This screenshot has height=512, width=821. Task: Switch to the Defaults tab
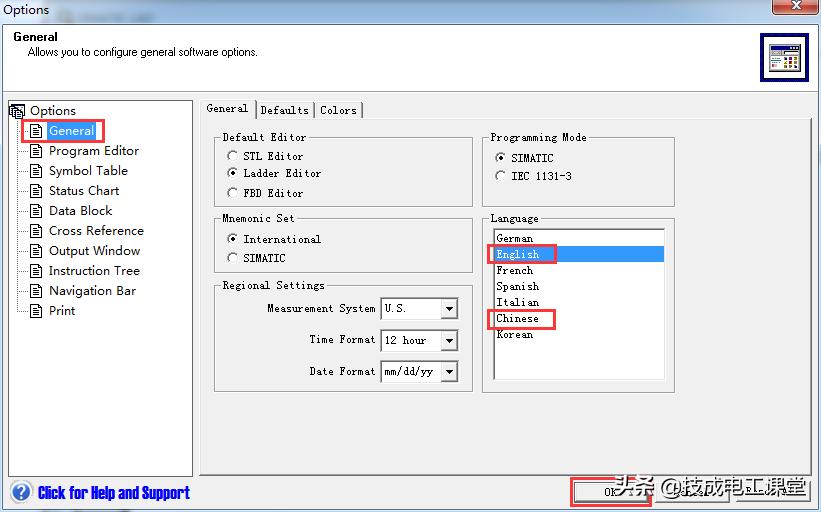pos(285,110)
